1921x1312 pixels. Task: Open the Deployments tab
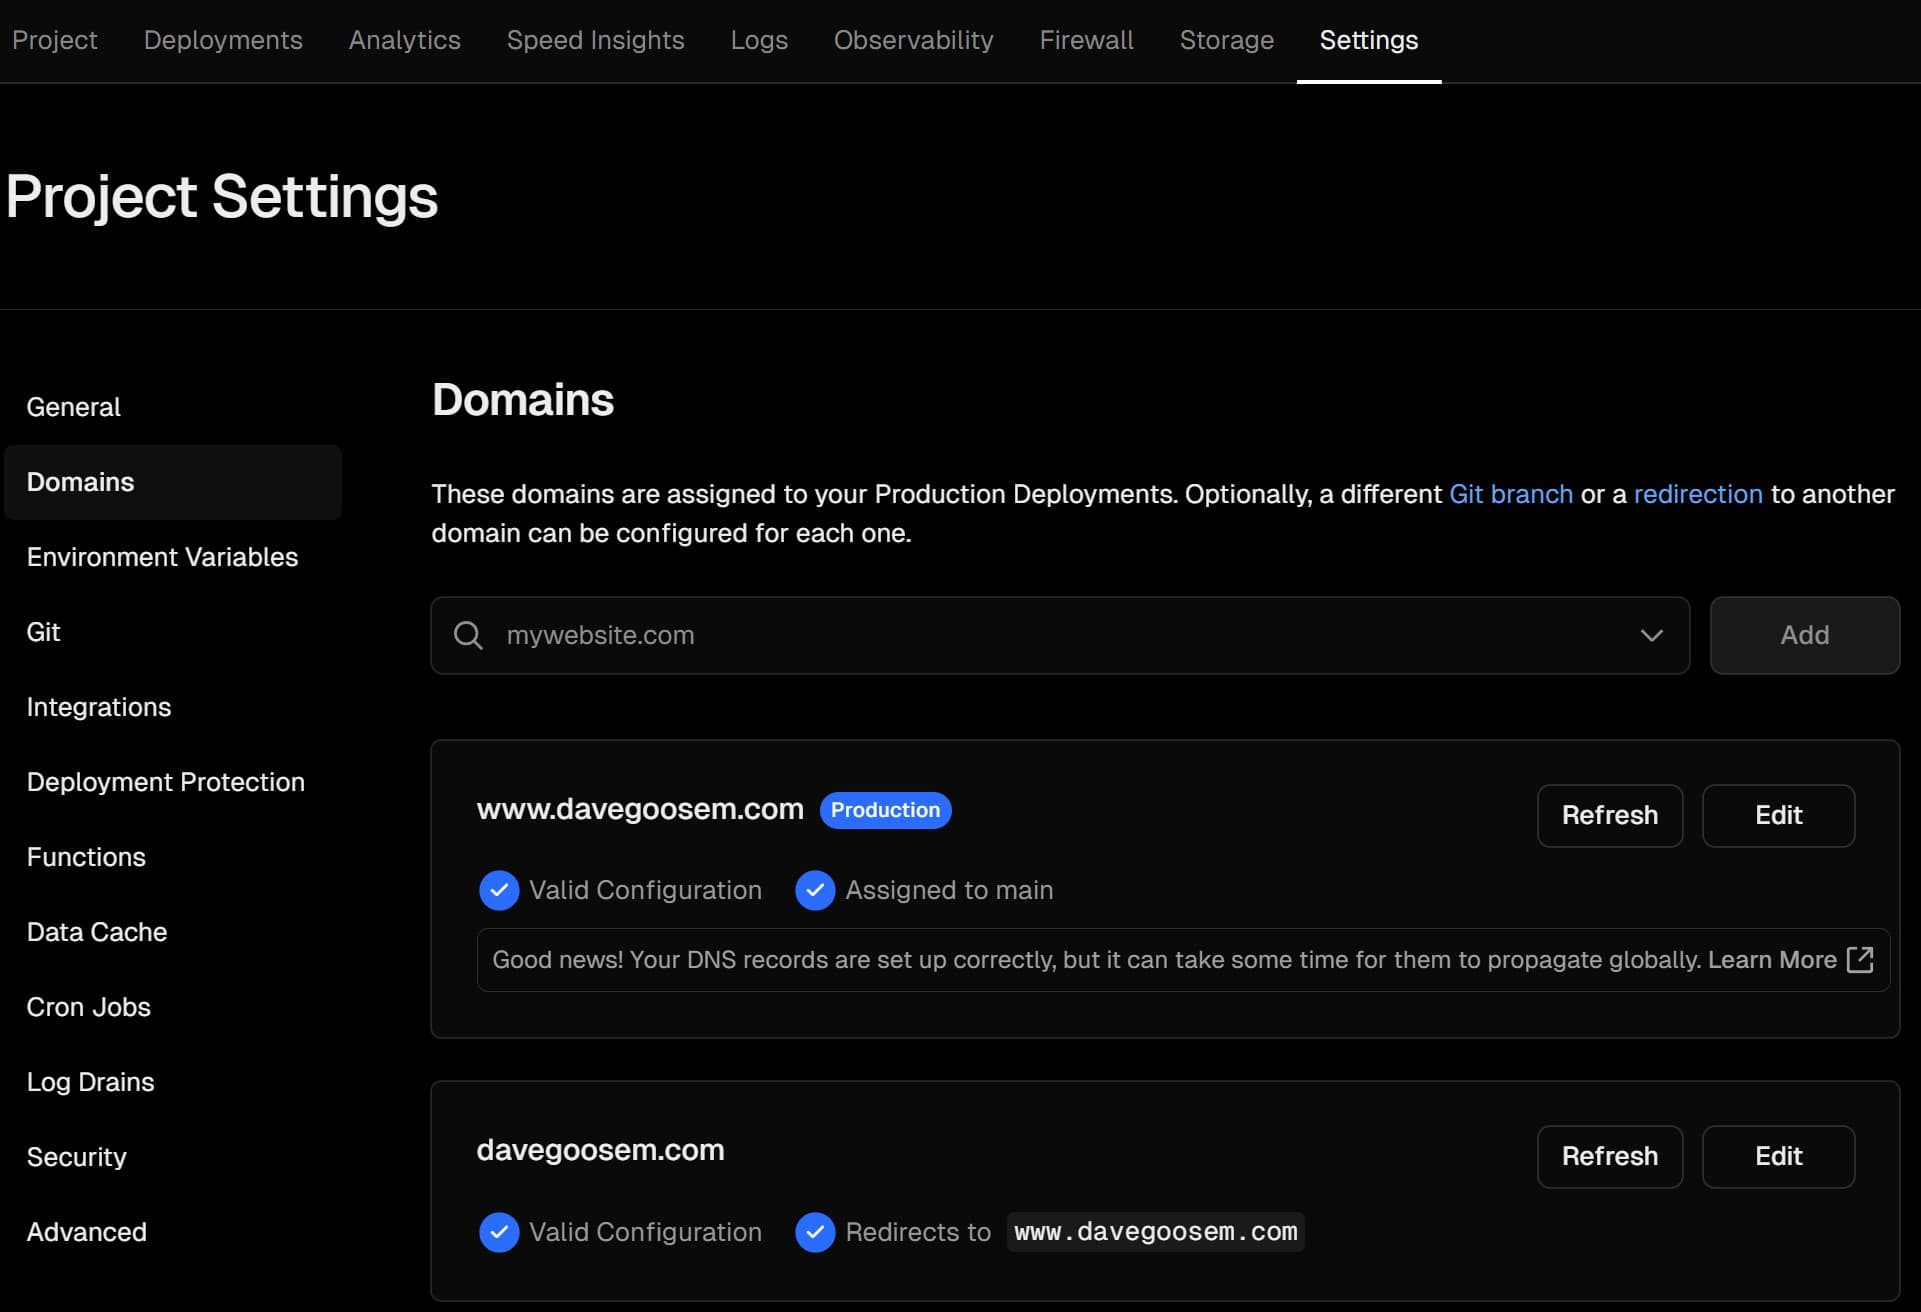coord(223,40)
